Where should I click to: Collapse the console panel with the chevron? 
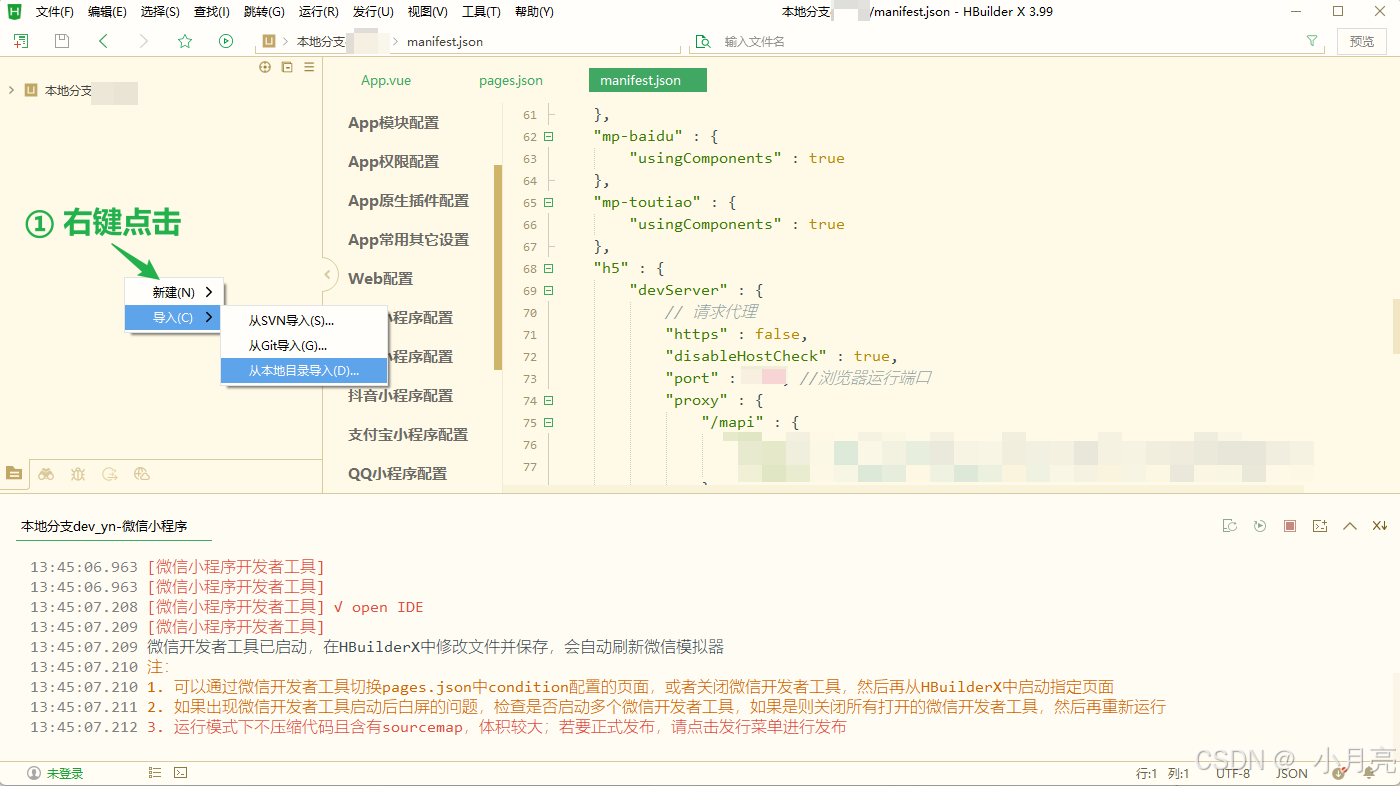point(1351,525)
